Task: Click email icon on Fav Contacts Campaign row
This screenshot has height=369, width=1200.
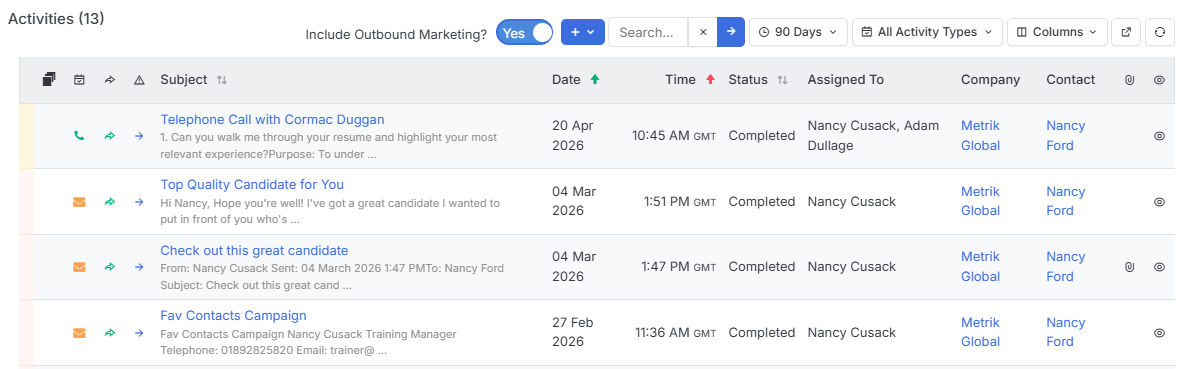Action: pyautogui.click(x=79, y=333)
